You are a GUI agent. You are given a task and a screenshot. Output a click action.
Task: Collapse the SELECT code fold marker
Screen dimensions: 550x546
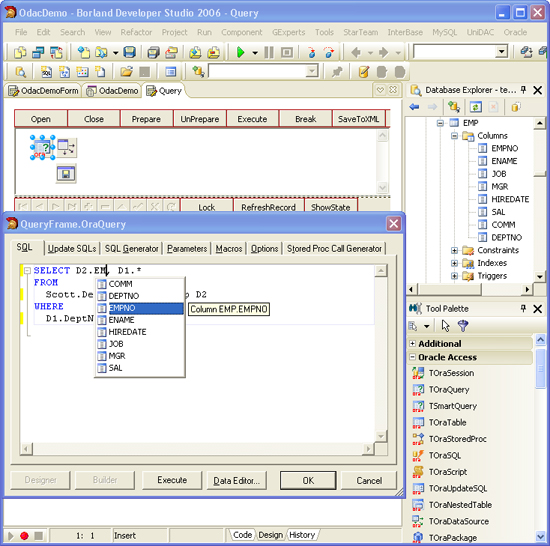pyautogui.click(x=27, y=270)
